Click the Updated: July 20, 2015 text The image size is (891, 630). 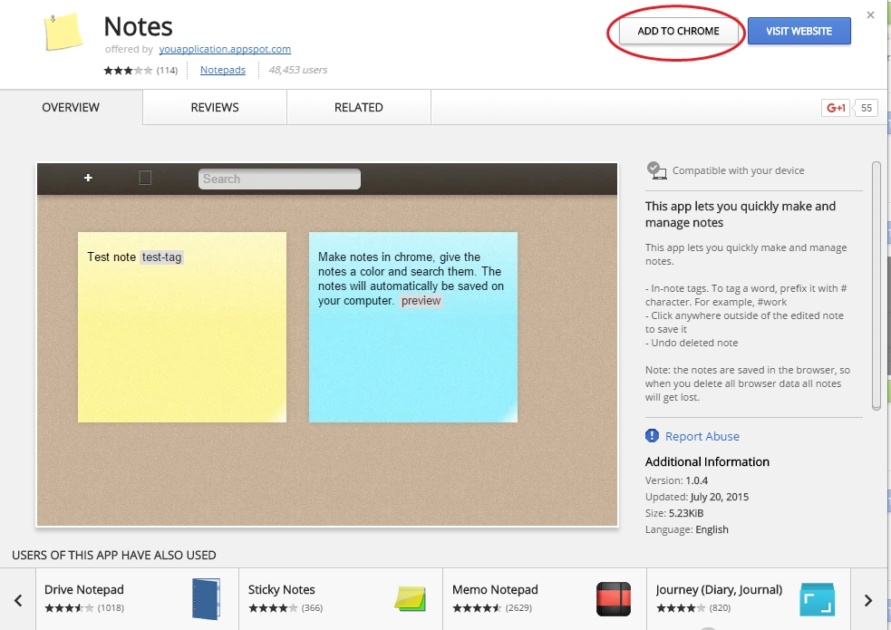pos(697,497)
